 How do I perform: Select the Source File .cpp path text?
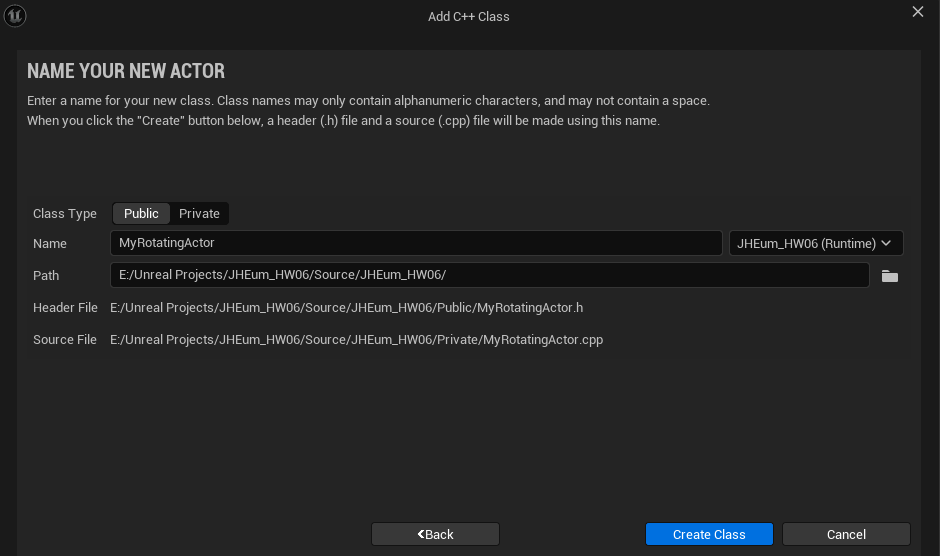tap(357, 339)
